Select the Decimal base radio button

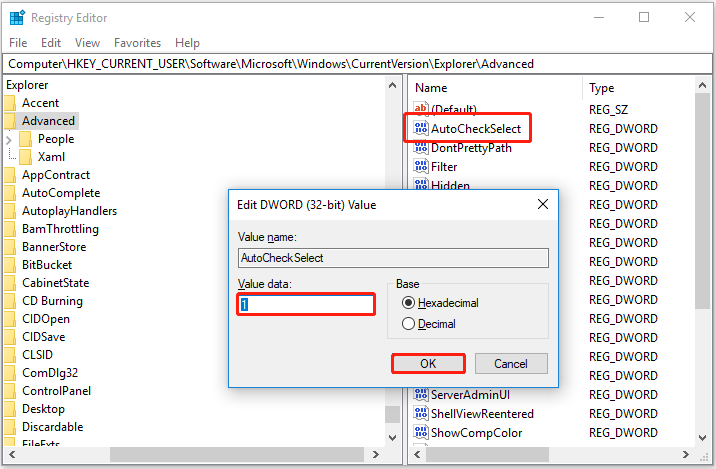(x=408, y=324)
